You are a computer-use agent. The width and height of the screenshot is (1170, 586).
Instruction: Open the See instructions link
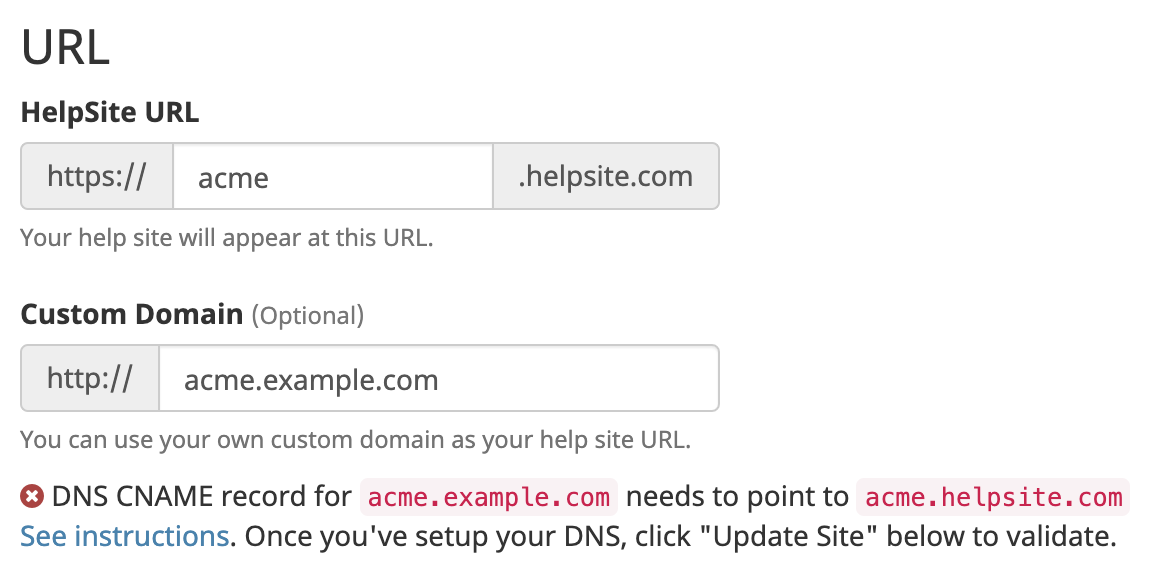pyautogui.click(x=125, y=536)
